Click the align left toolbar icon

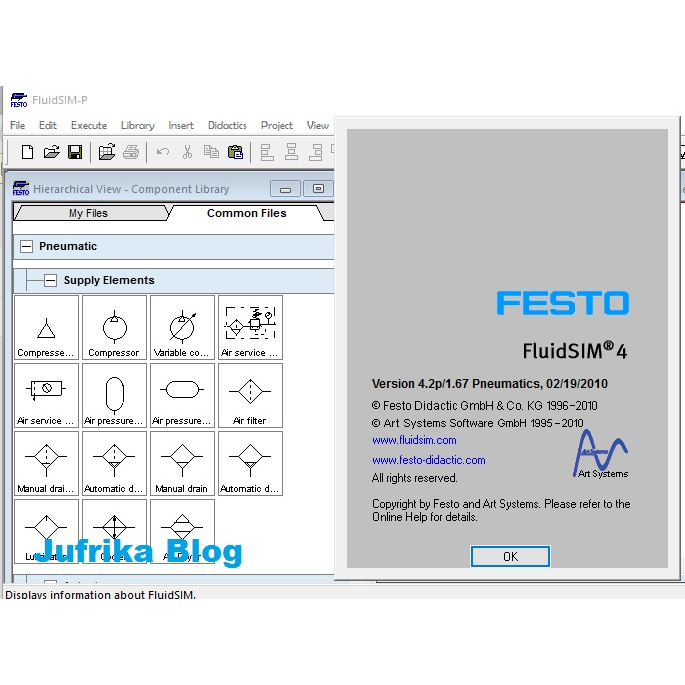pos(267,152)
